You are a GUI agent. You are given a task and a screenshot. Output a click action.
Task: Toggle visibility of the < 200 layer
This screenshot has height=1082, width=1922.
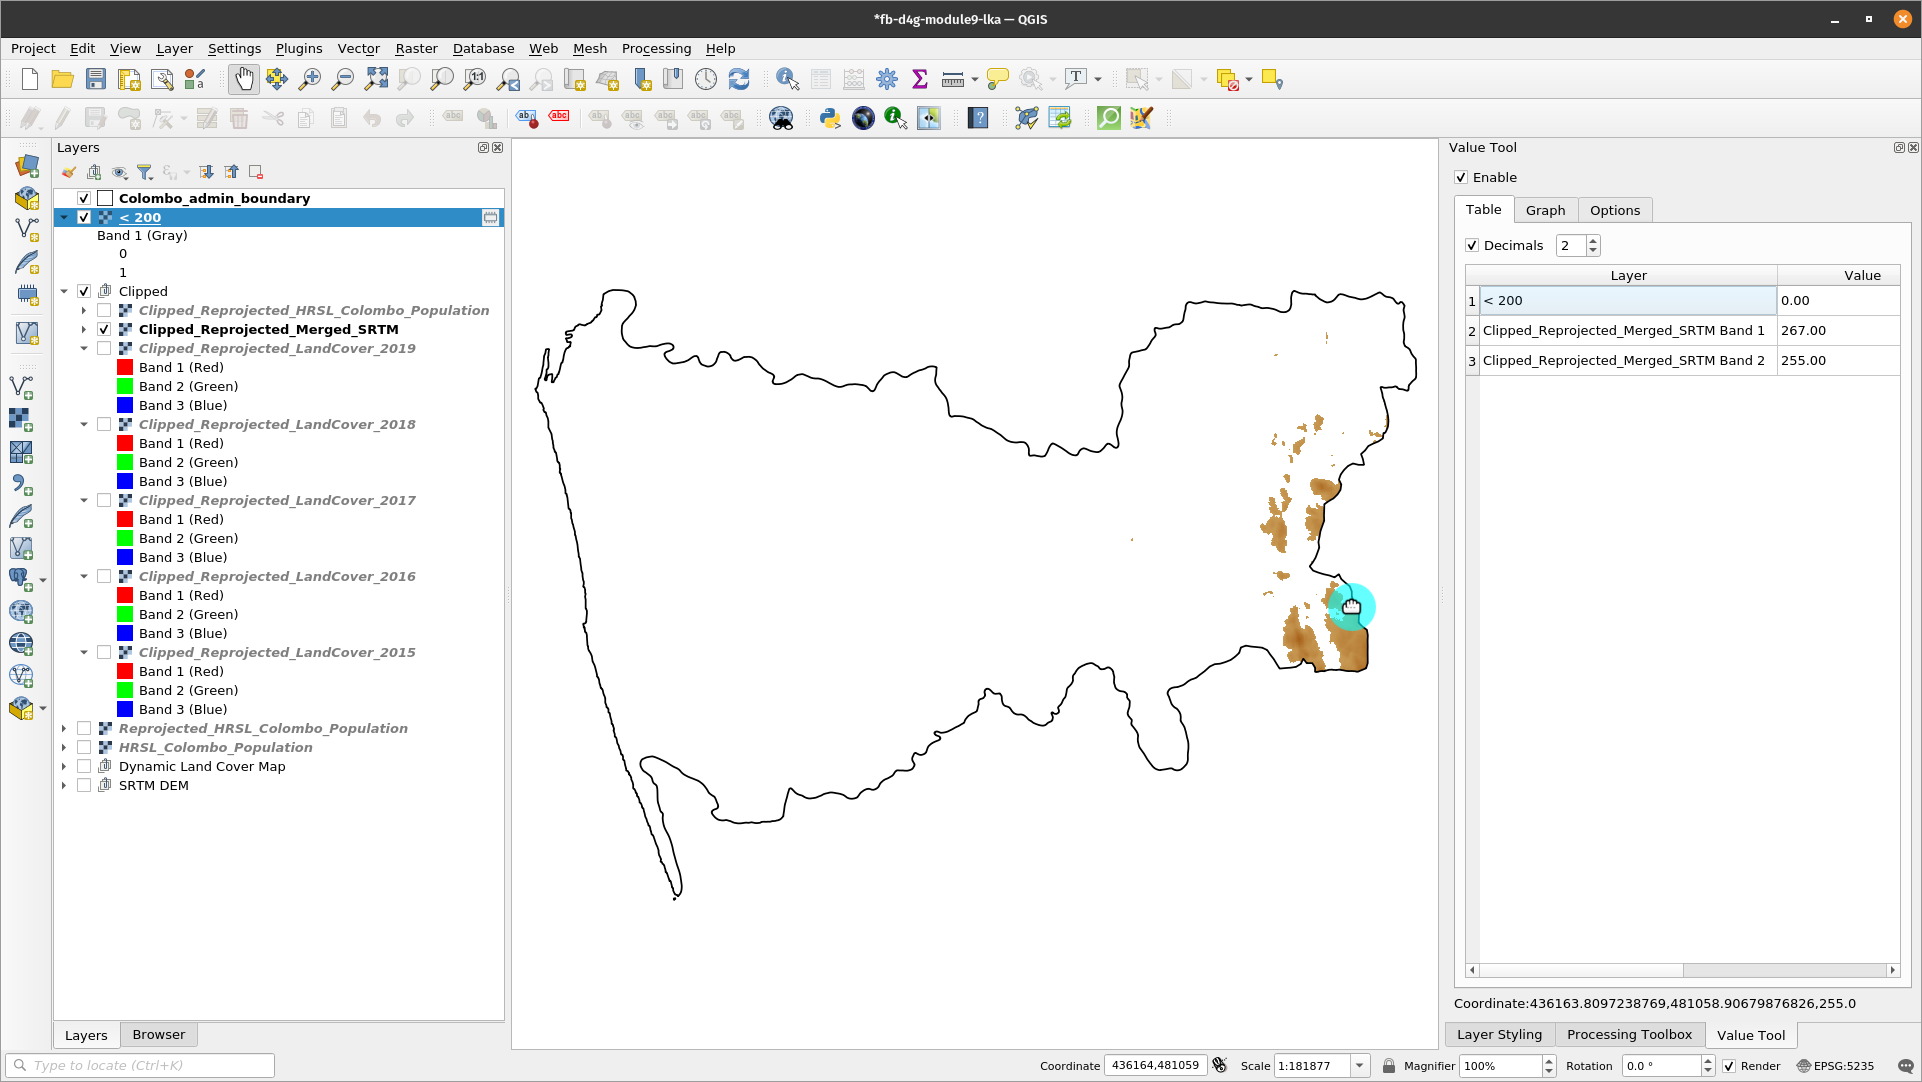pos(84,218)
